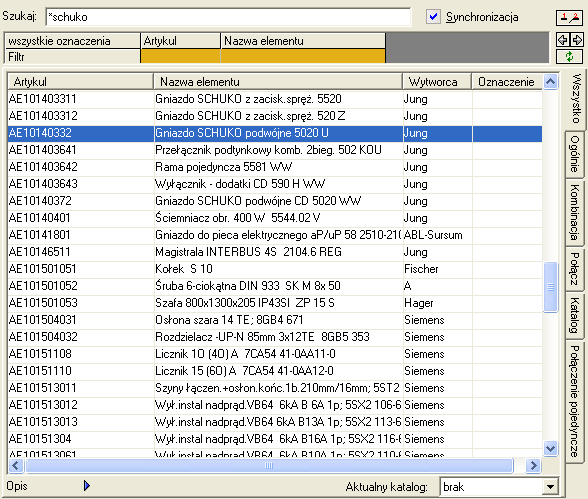Select Ściemniacz obr. 400 W row
Viewport: 588px width, 499px height.
[275, 218]
